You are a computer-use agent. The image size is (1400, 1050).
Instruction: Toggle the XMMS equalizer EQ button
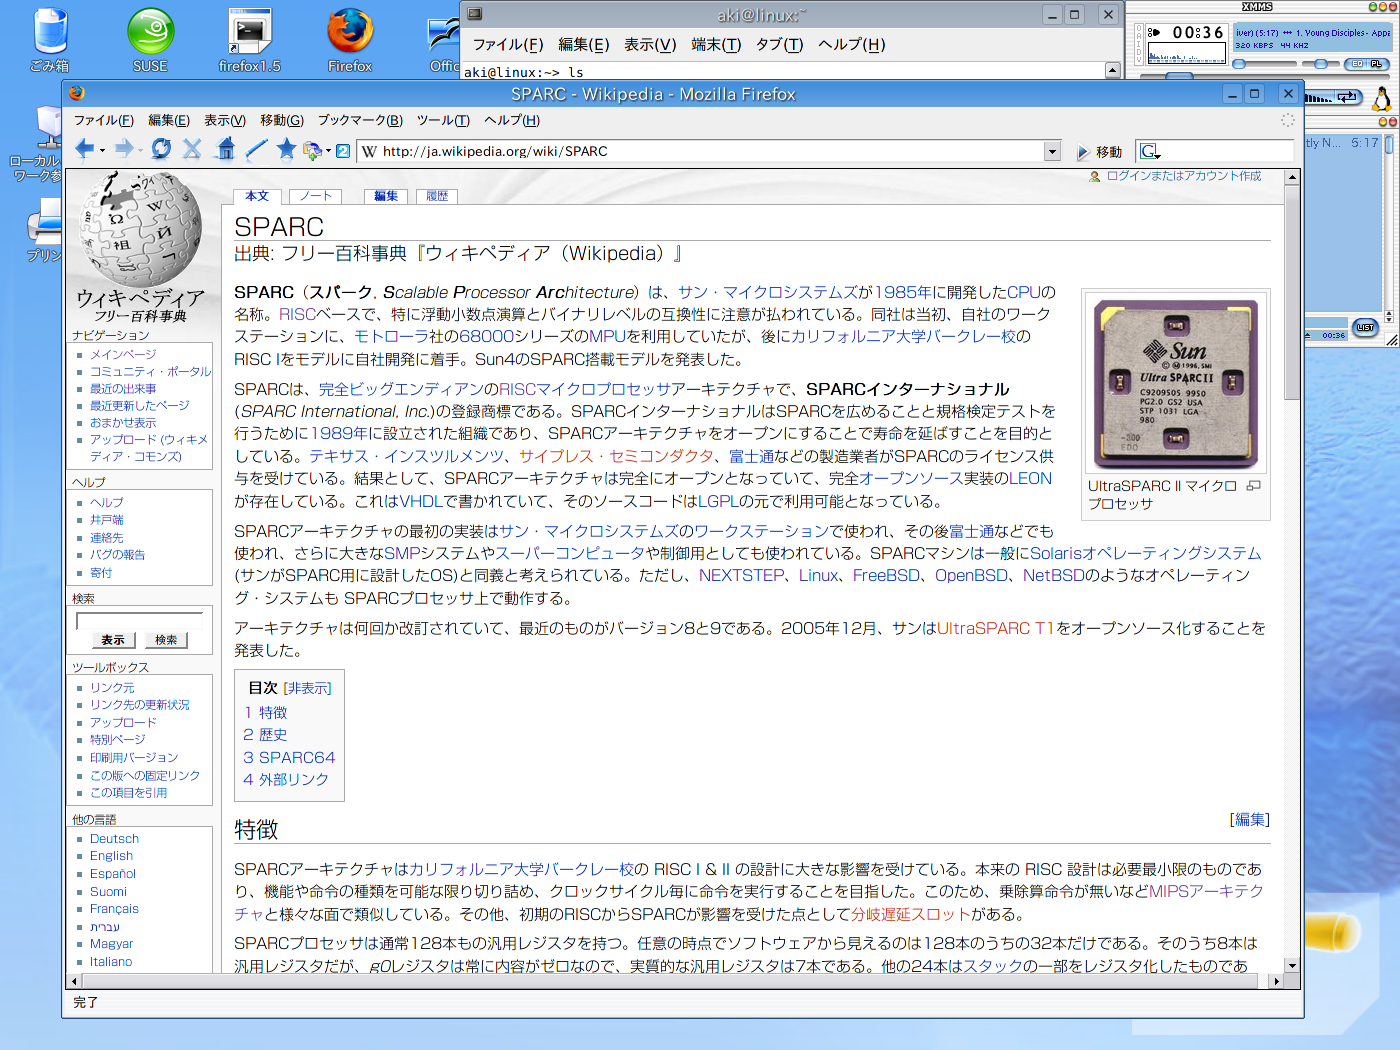[x=1357, y=64]
